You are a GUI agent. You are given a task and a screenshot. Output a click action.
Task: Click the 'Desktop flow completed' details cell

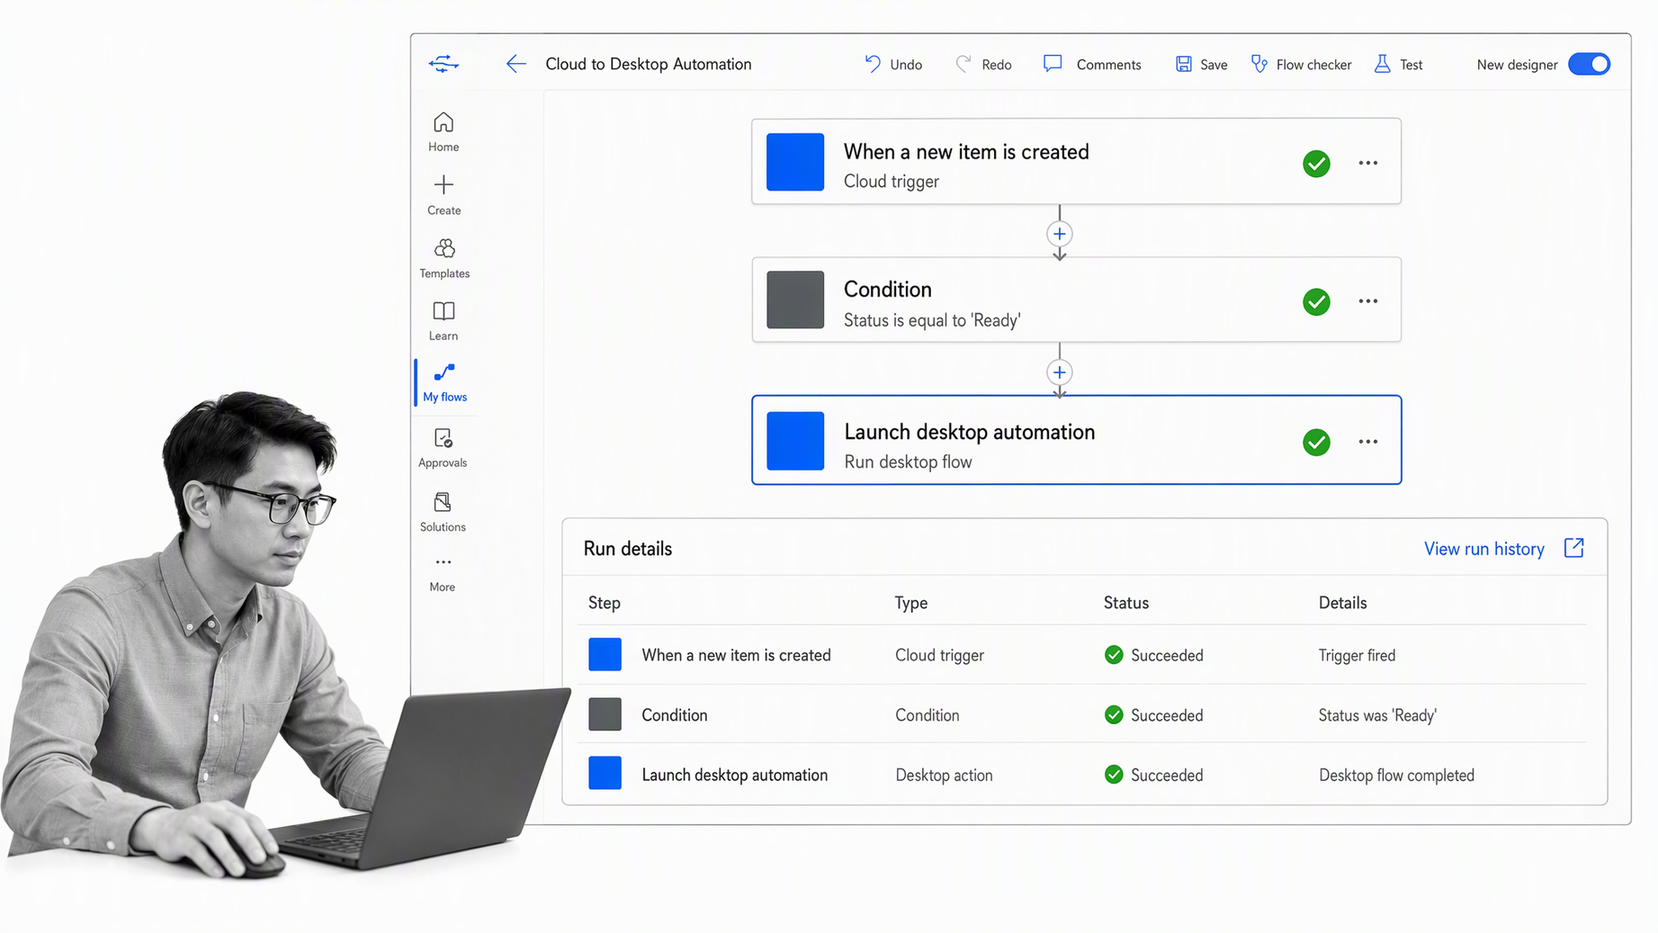[x=1396, y=775]
